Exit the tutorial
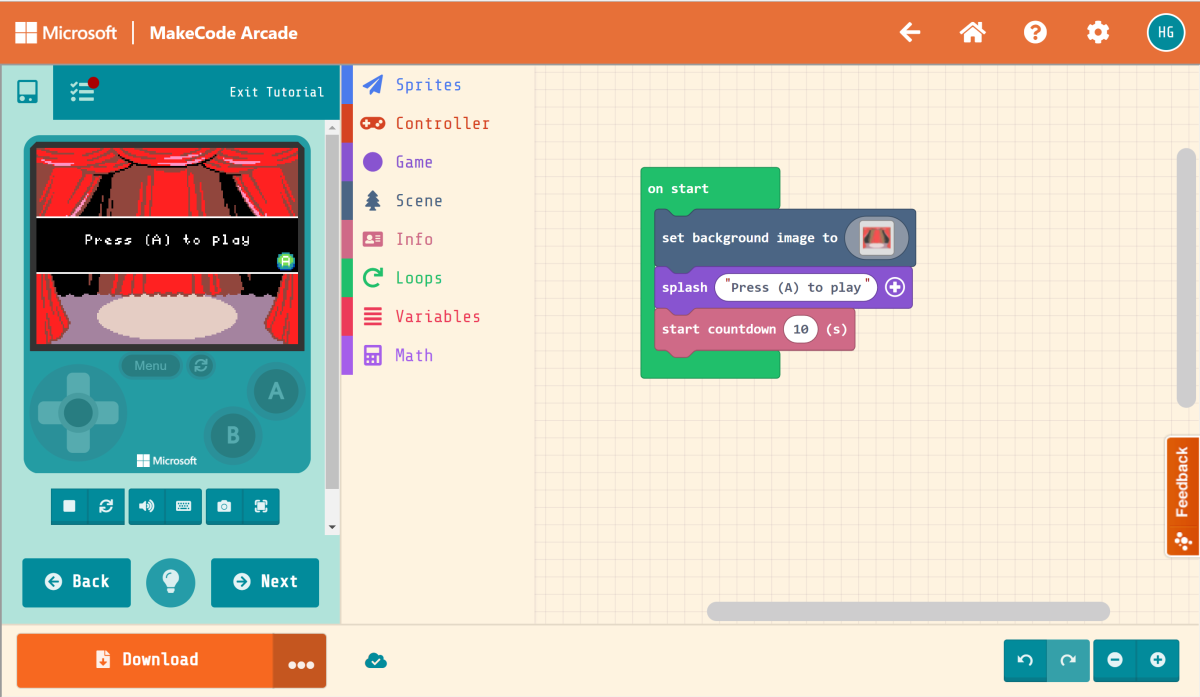The height and width of the screenshot is (697, 1200). [x=276, y=92]
